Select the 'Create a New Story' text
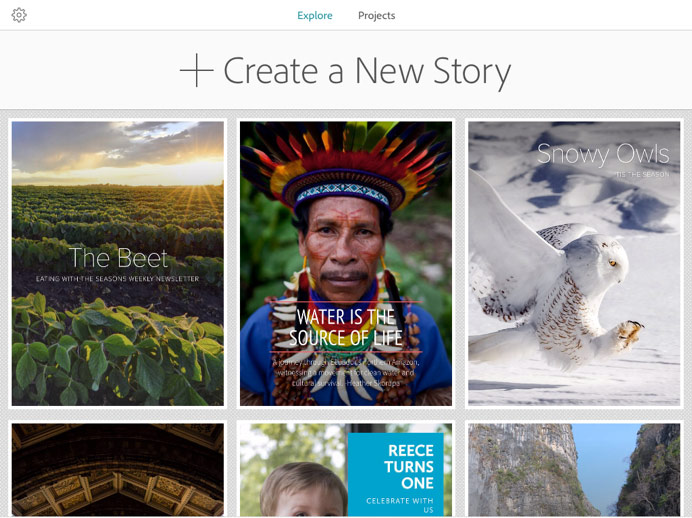 pos(367,71)
